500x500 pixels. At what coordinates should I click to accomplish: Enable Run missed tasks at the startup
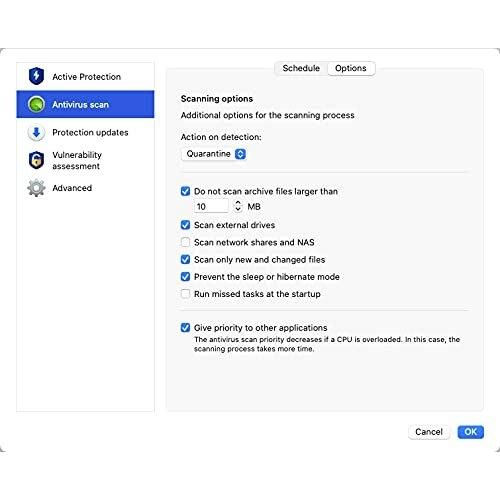tap(185, 294)
